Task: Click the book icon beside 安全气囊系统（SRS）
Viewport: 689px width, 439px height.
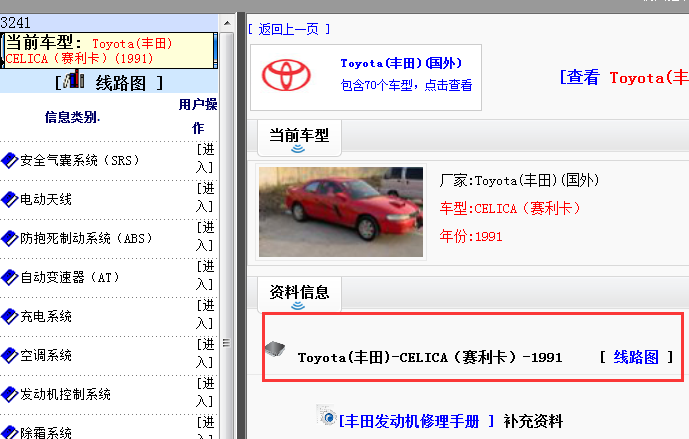Action: (9, 161)
